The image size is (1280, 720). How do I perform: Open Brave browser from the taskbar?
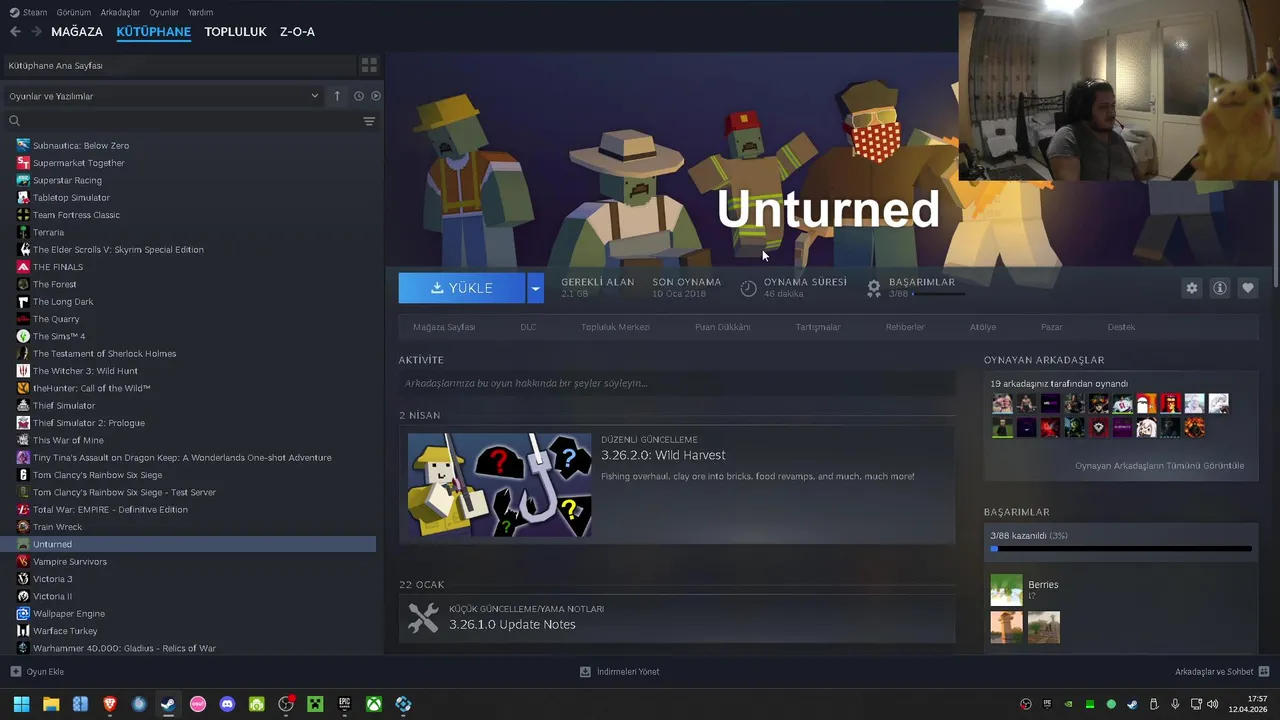point(110,704)
